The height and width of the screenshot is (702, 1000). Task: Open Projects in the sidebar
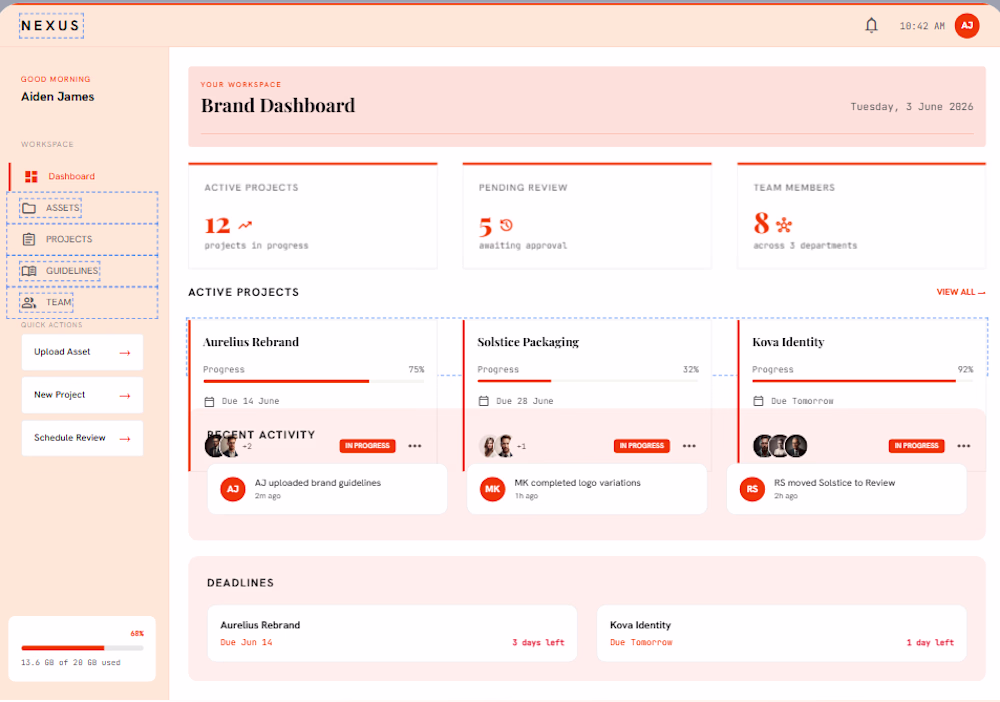[x=82, y=239]
